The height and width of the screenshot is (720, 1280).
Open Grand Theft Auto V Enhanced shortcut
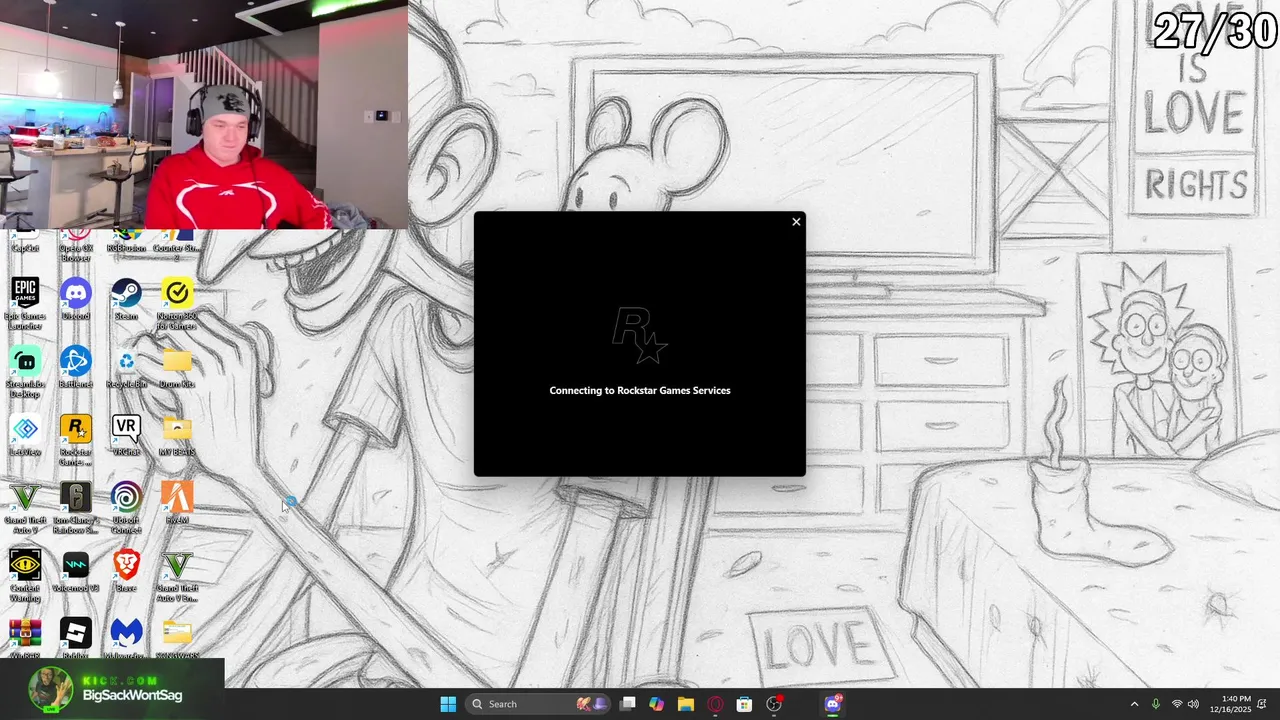pos(177,575)
